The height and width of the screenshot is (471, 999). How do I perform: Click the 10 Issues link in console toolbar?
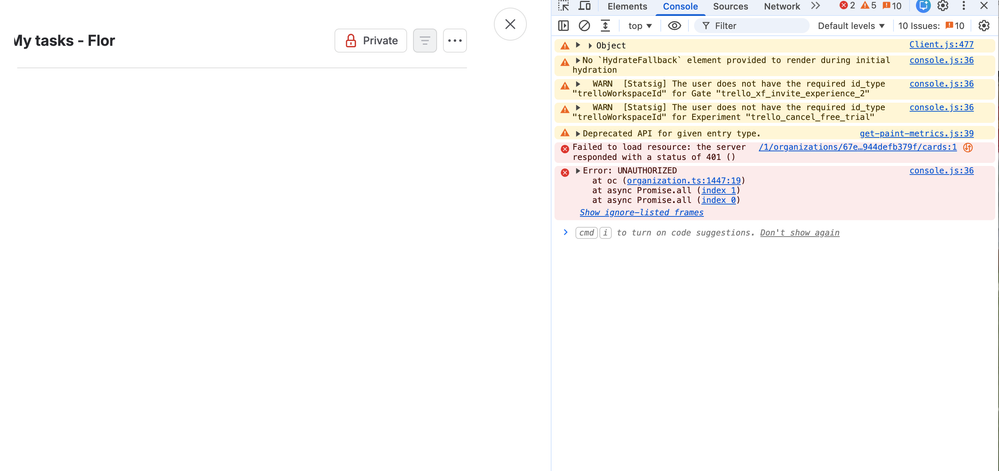coord(931,25)
